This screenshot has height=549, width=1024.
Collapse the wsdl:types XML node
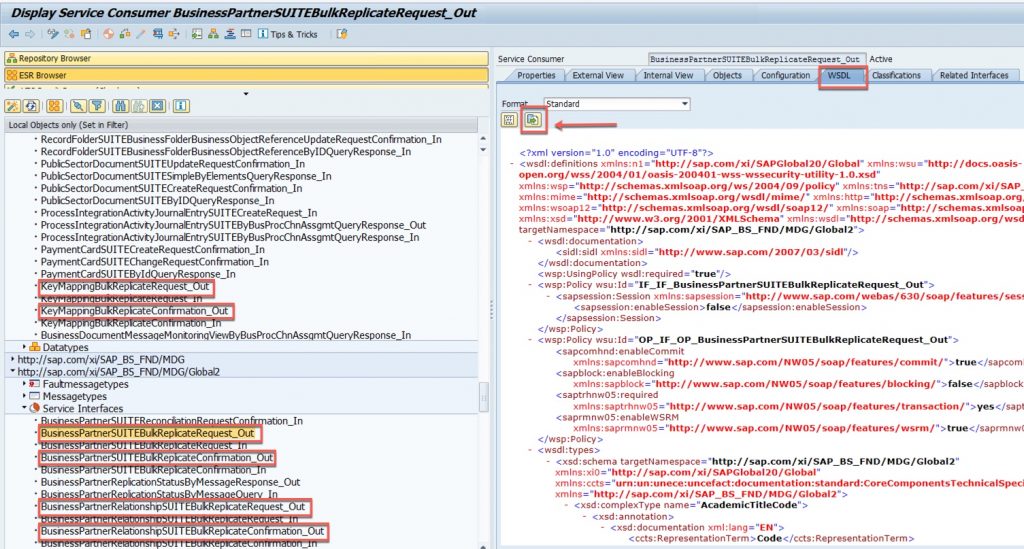pyautogui.click(x=530, y=450)
